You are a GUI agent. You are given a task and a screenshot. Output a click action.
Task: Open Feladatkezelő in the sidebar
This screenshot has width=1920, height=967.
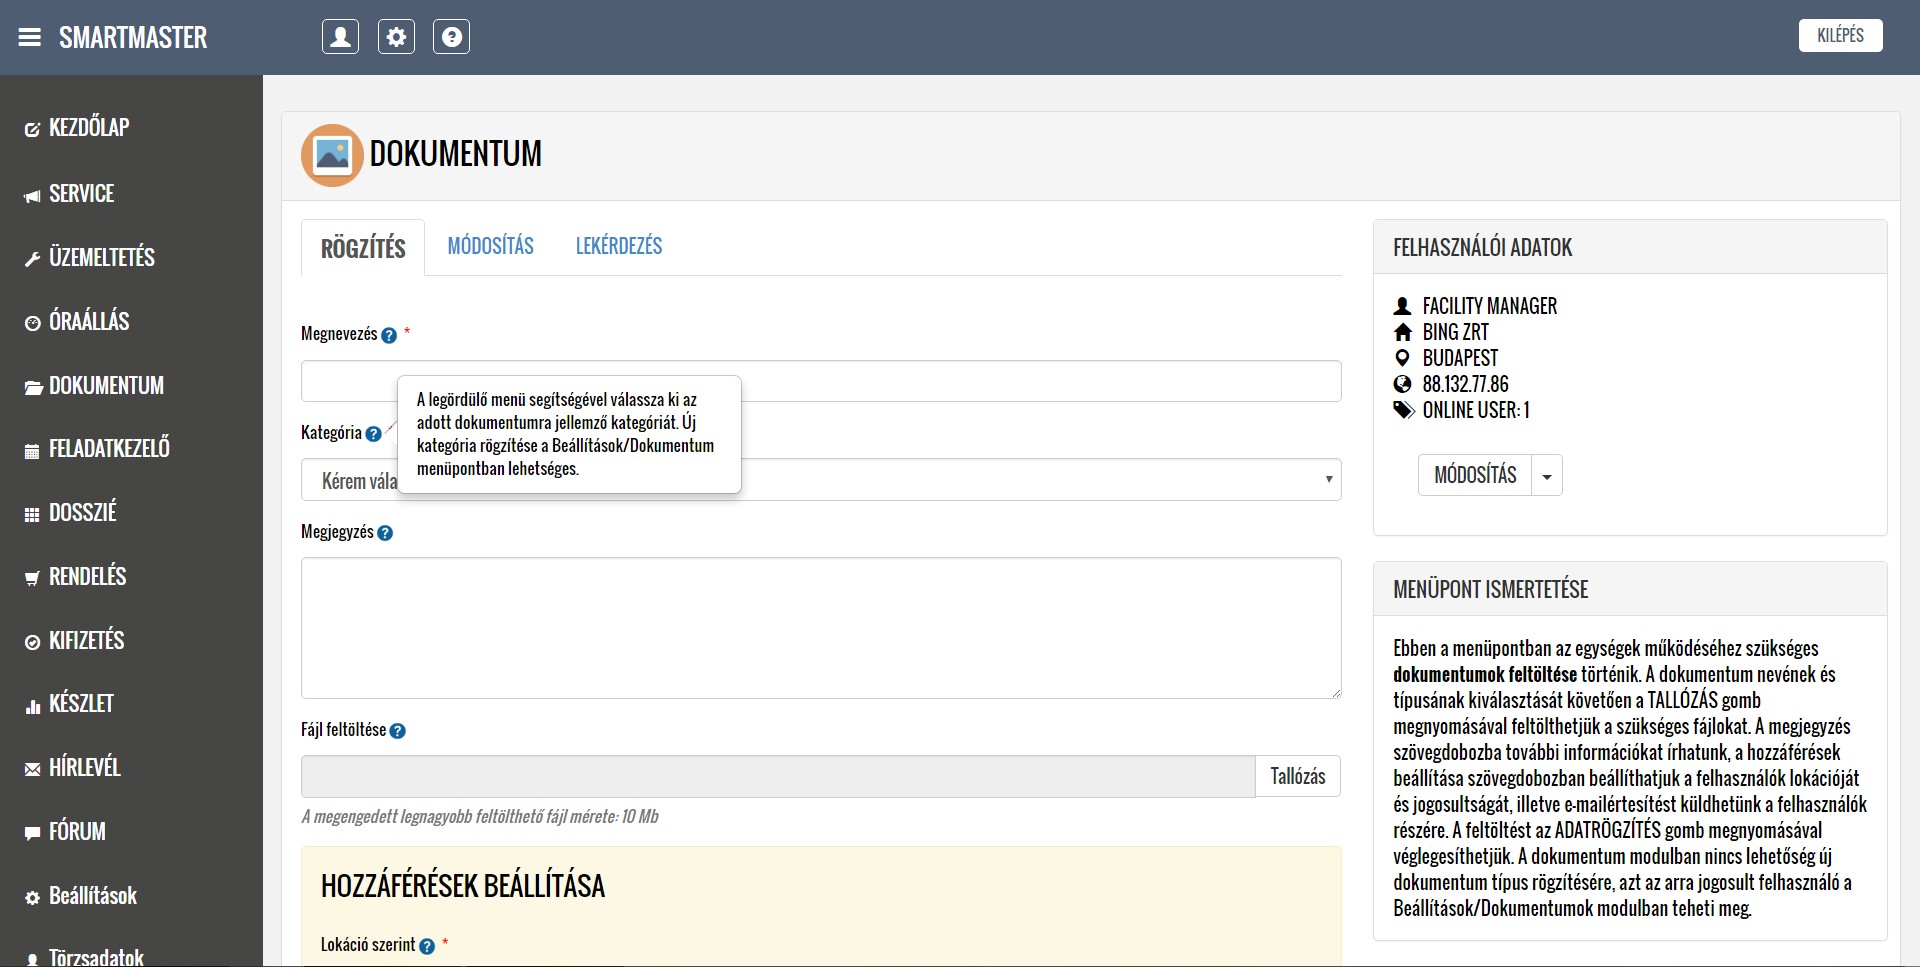109,449
